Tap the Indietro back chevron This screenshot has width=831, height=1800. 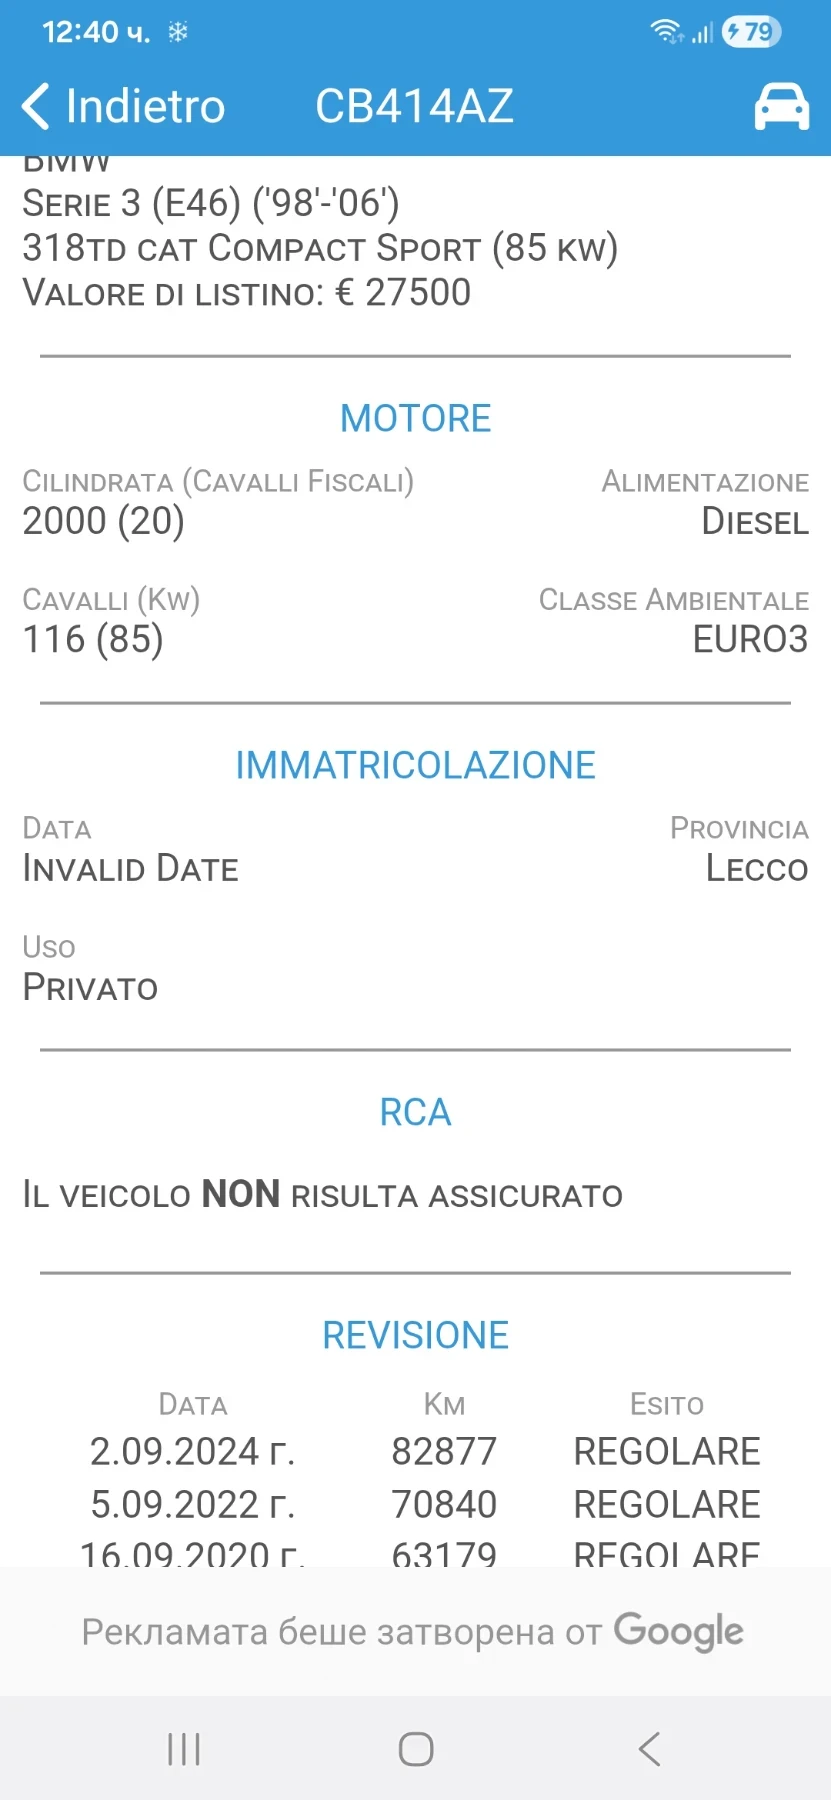[35, 106]
